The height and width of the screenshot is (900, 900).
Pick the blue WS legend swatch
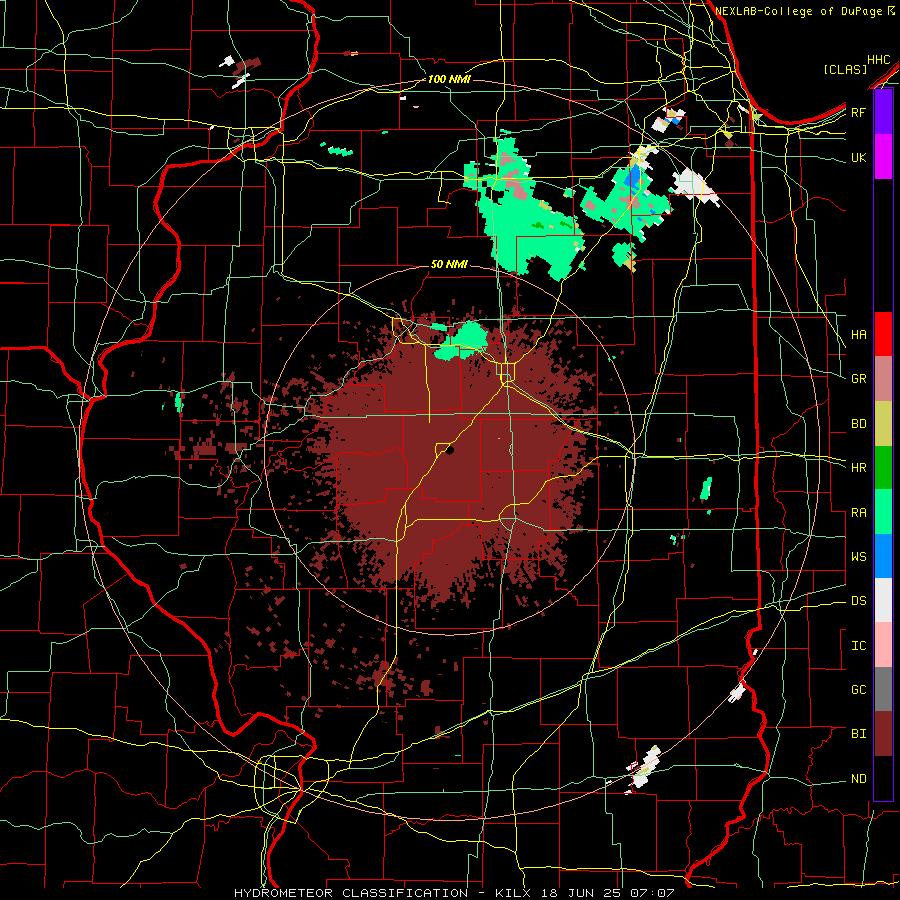pyautogui.click(x=883, y=556)
